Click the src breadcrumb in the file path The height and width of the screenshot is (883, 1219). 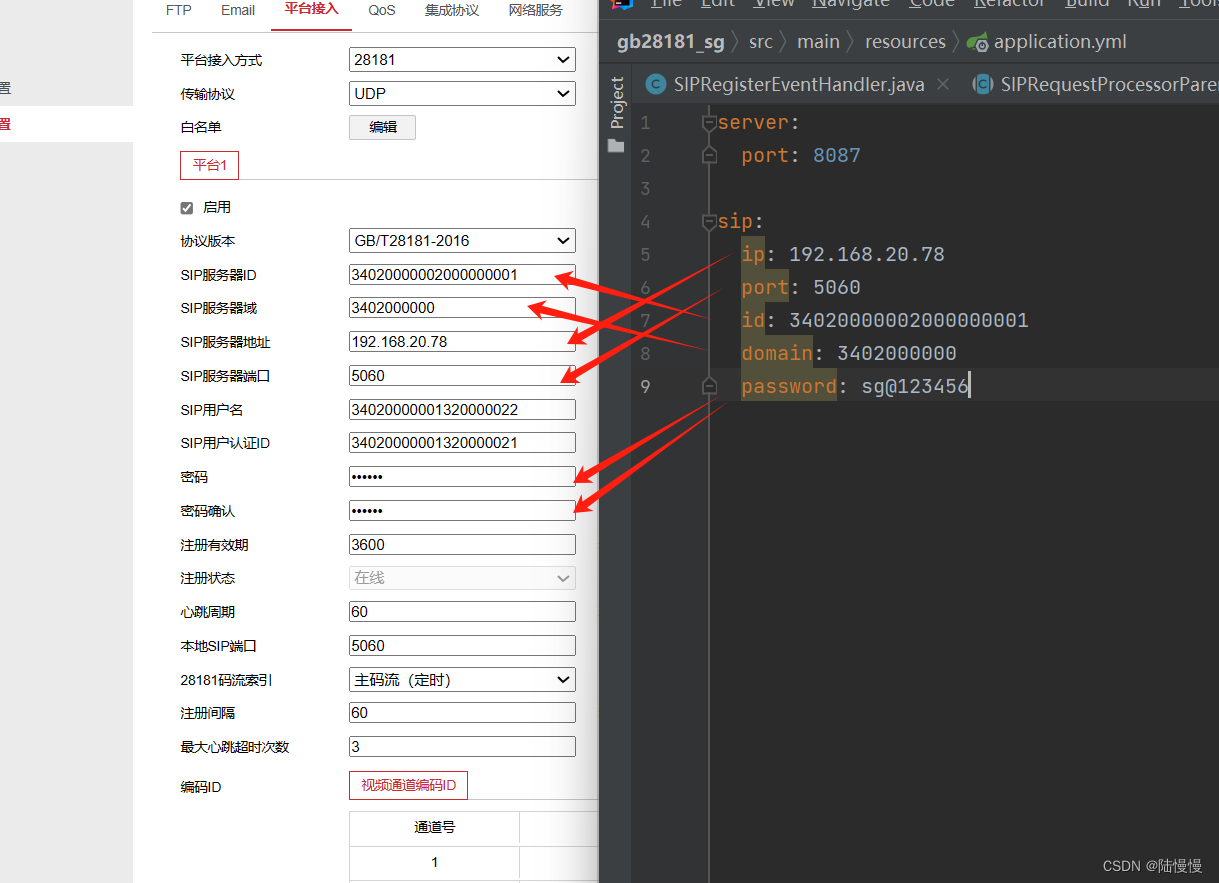point(761,42)
